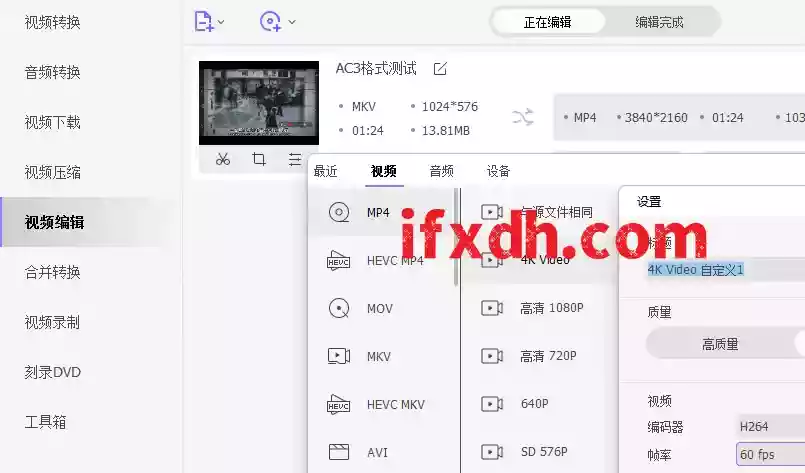Click the scissors trim icon
The image size is (805, 473).
click(223, 159)
